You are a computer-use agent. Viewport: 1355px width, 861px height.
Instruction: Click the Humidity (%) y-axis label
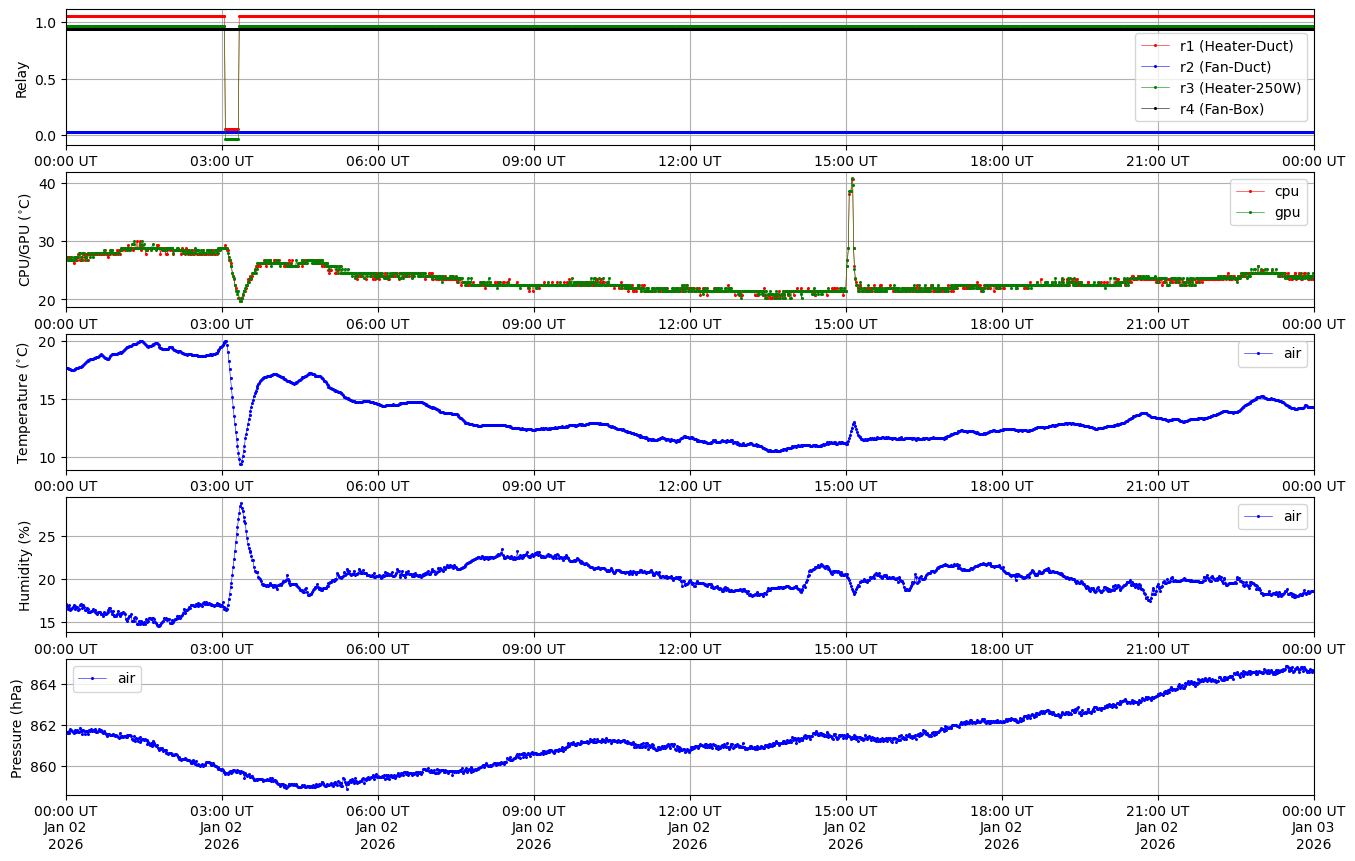click(x=24, y=565)
